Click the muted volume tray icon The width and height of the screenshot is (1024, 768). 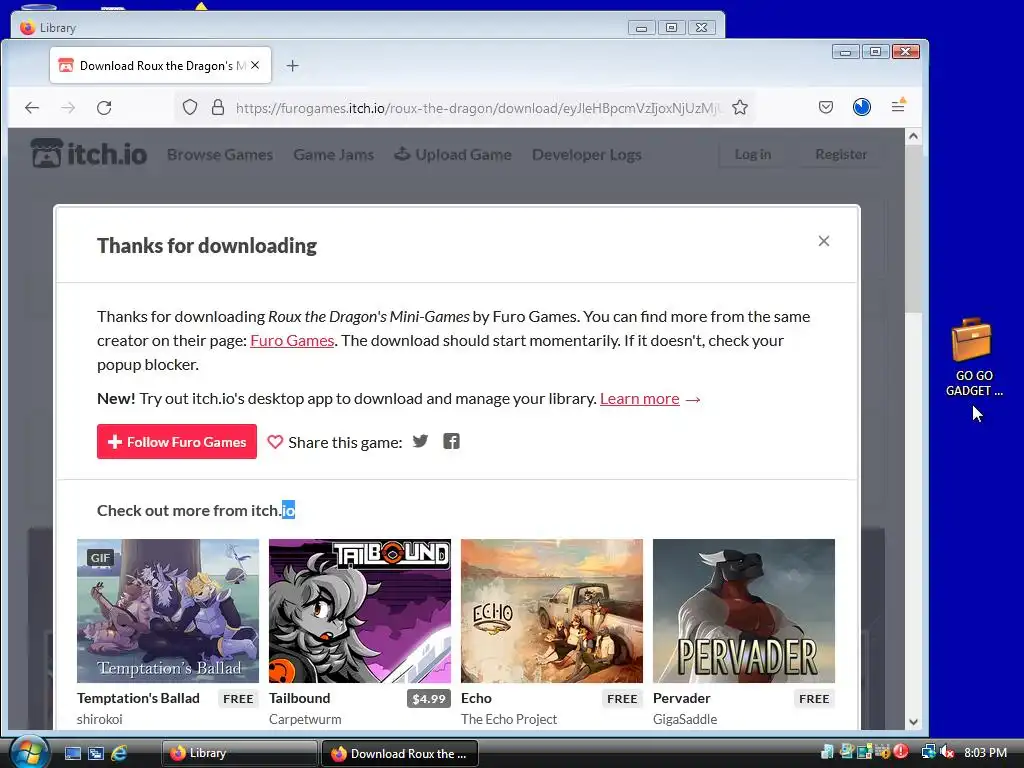click(947, 752)
